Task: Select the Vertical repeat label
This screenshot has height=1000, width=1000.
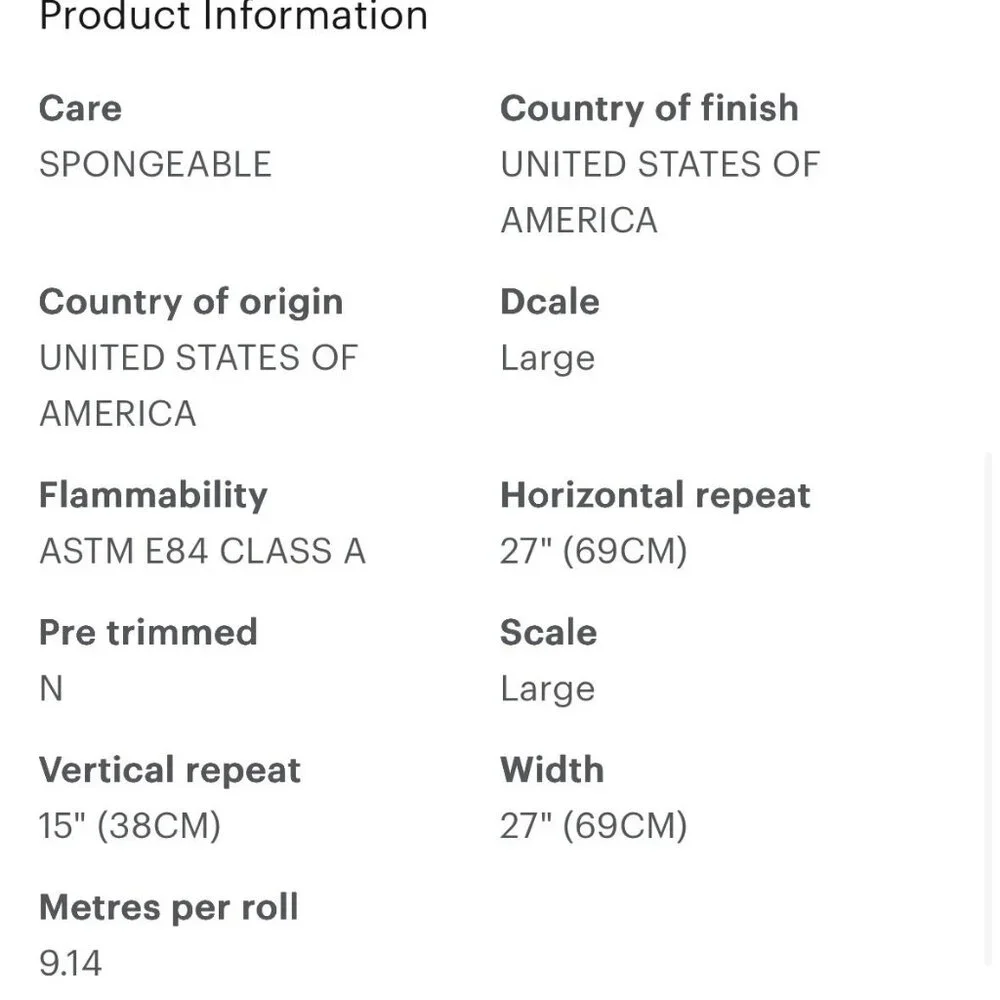Action: [170, 770]
